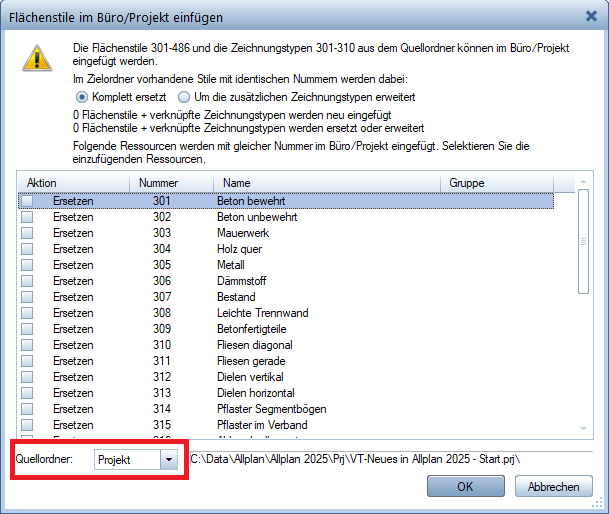The image size is (609, 514).
Task: Check the box for 306 Dämmstoff
Action: pos(27,281)
